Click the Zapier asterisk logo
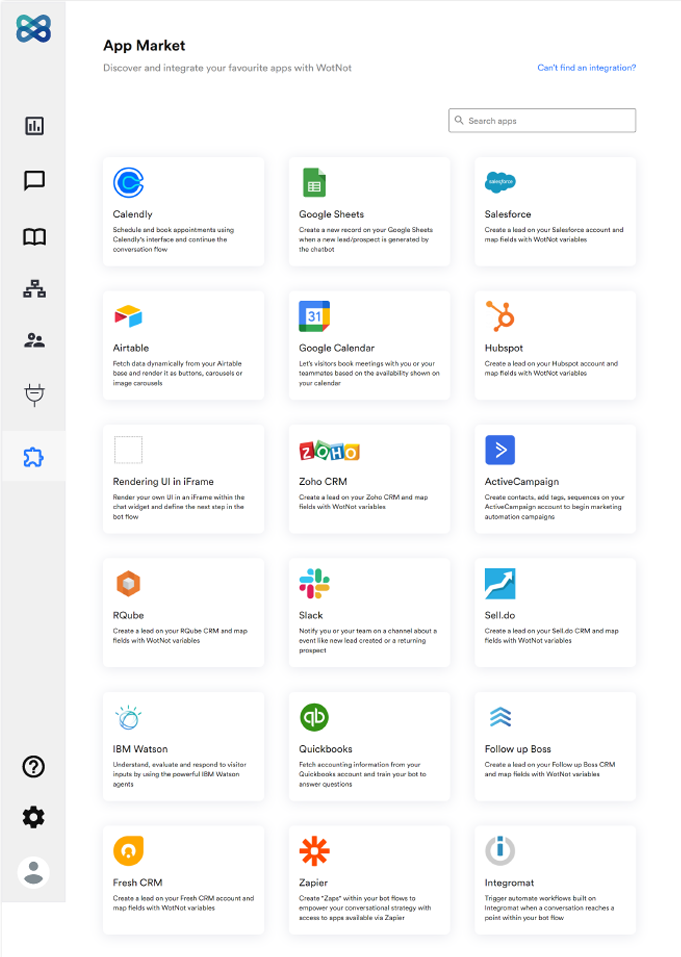The height and width of the screenshot is (957, 681). pos(314,851)
